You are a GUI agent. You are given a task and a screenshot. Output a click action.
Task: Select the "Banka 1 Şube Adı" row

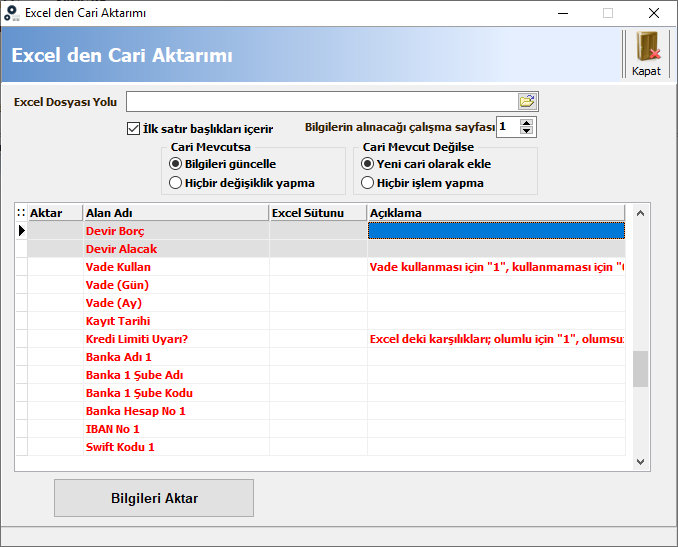tap(320, 375)
